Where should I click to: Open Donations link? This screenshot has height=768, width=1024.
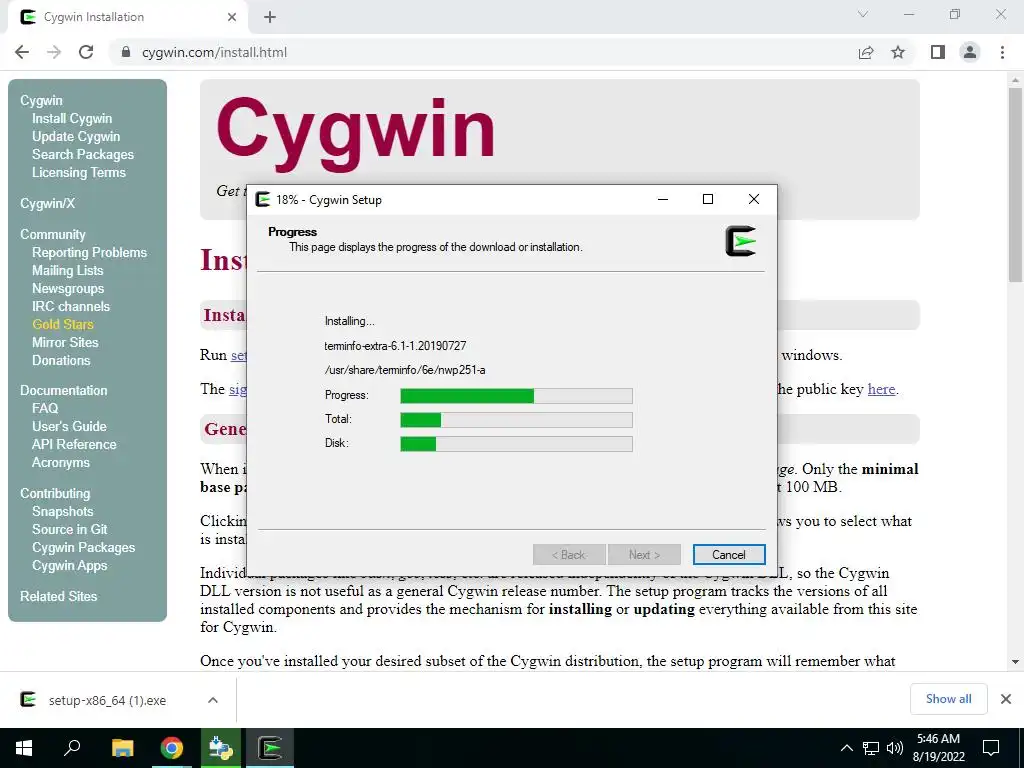pos(61,360)
